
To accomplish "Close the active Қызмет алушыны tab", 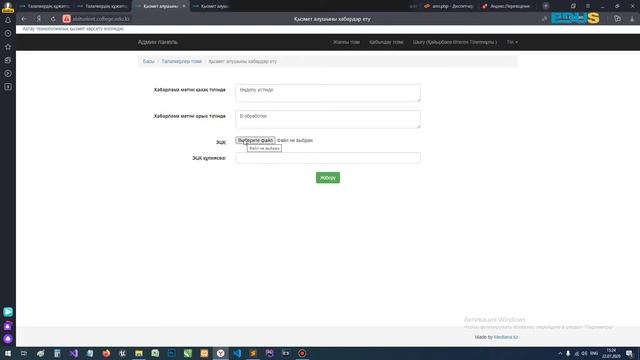I will tap(184, 6).
